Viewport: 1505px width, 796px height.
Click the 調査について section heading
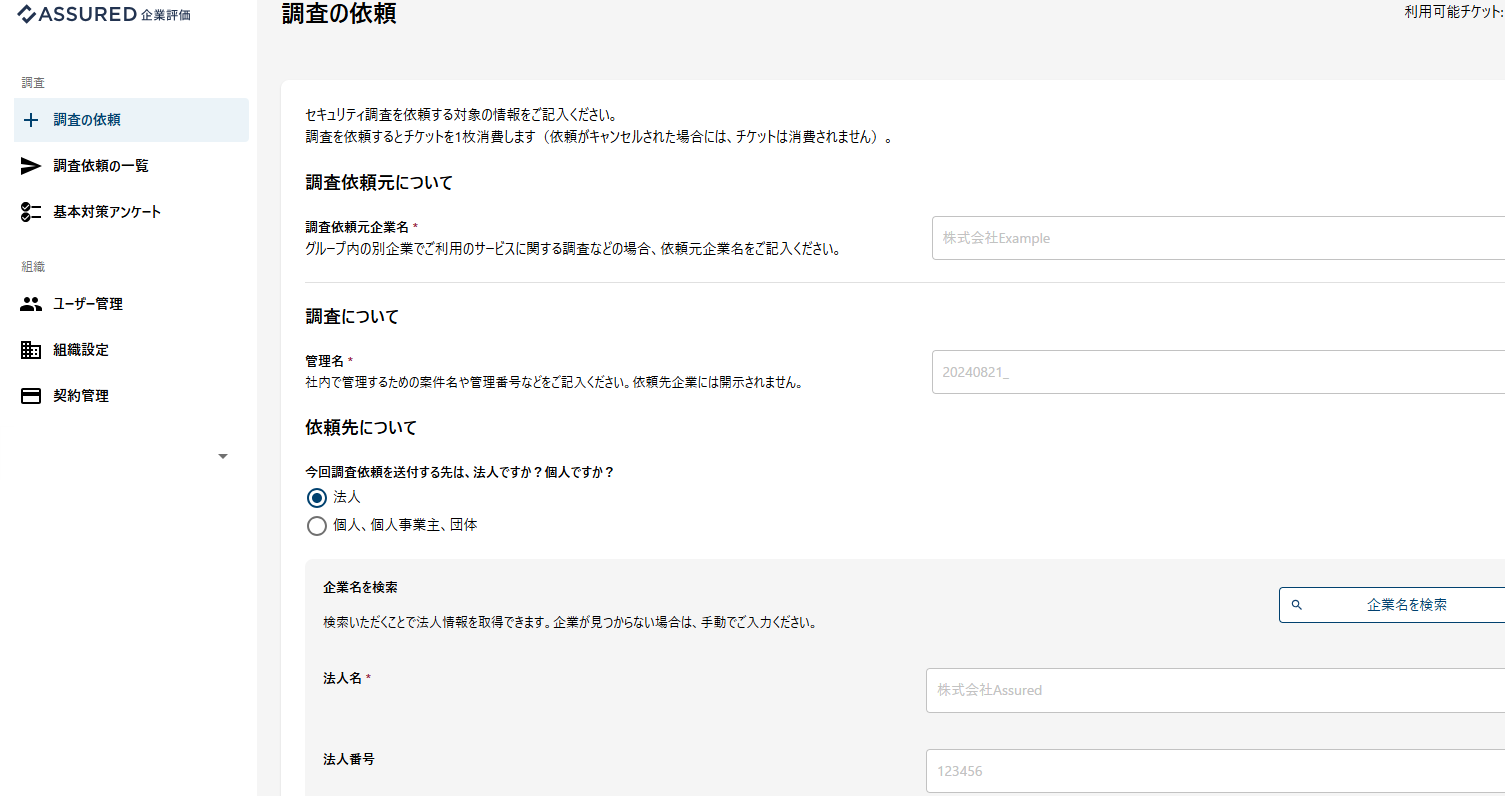pyautogui.click(x=352, y=317)
